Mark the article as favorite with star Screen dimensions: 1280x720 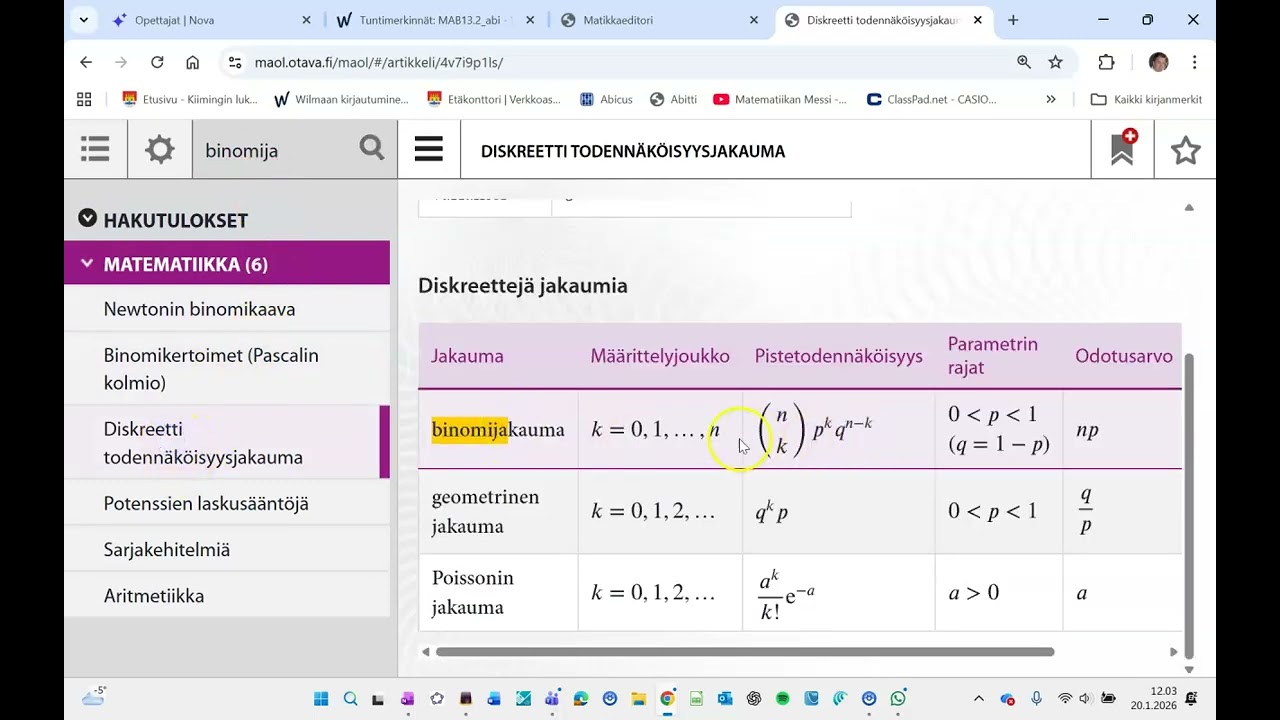tap(1185, 151)
